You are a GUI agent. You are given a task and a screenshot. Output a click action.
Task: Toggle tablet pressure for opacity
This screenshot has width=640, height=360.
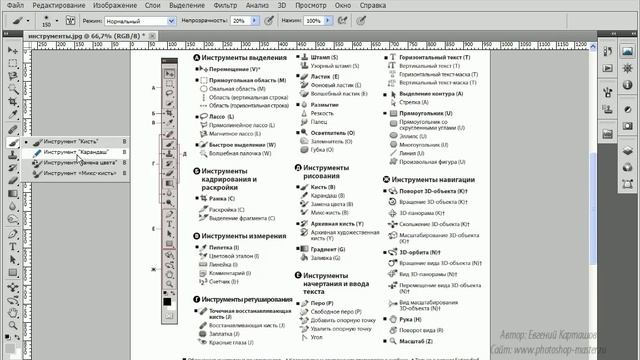[x=269, y=20]
